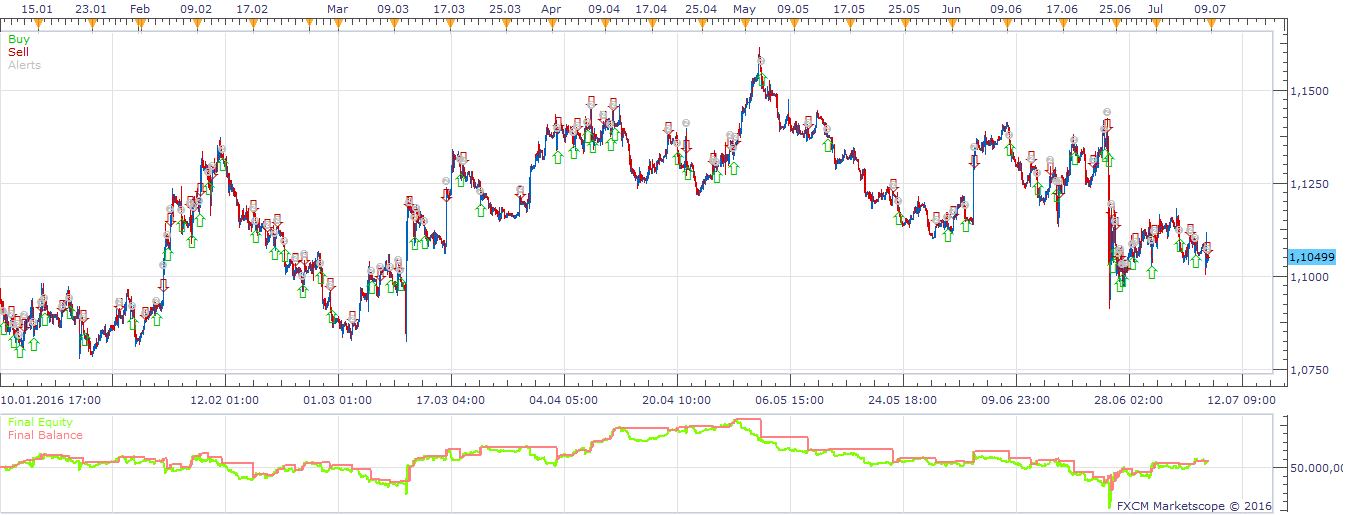Click the green Buy legend label
Viewport: 1345px width, 515px height.
click(18, 39)
